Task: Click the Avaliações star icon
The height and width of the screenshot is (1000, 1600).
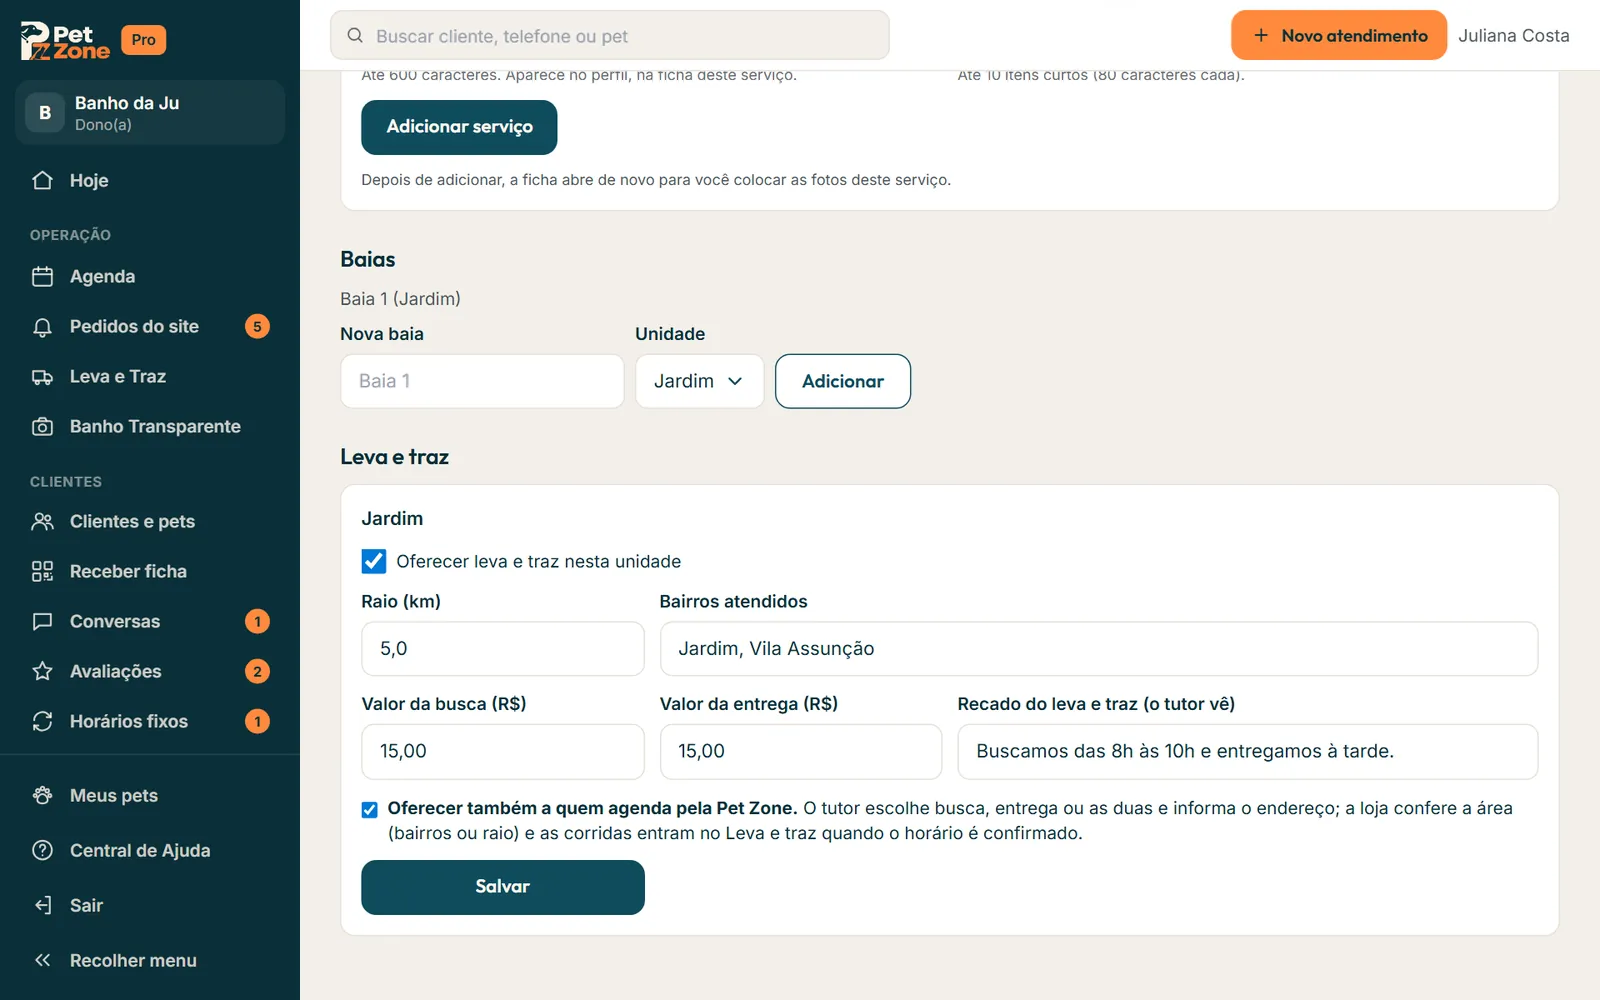Action: point(42,672)
